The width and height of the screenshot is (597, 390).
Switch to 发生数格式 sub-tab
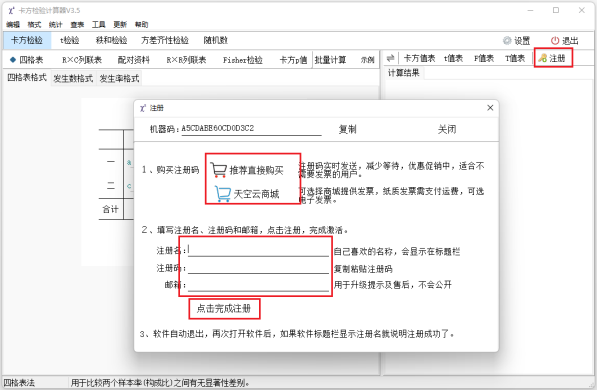pyautogui.click(x=73, y=78)
